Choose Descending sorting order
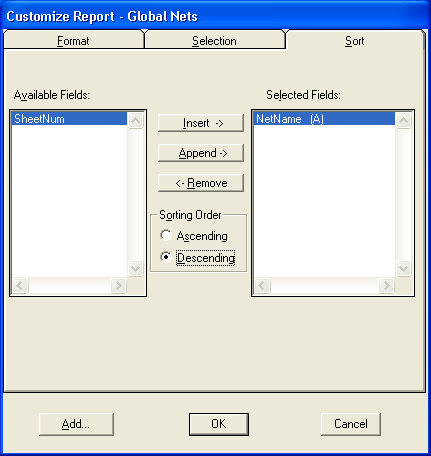The height and width of the screenshot is (456, 431). pos(197,258)
